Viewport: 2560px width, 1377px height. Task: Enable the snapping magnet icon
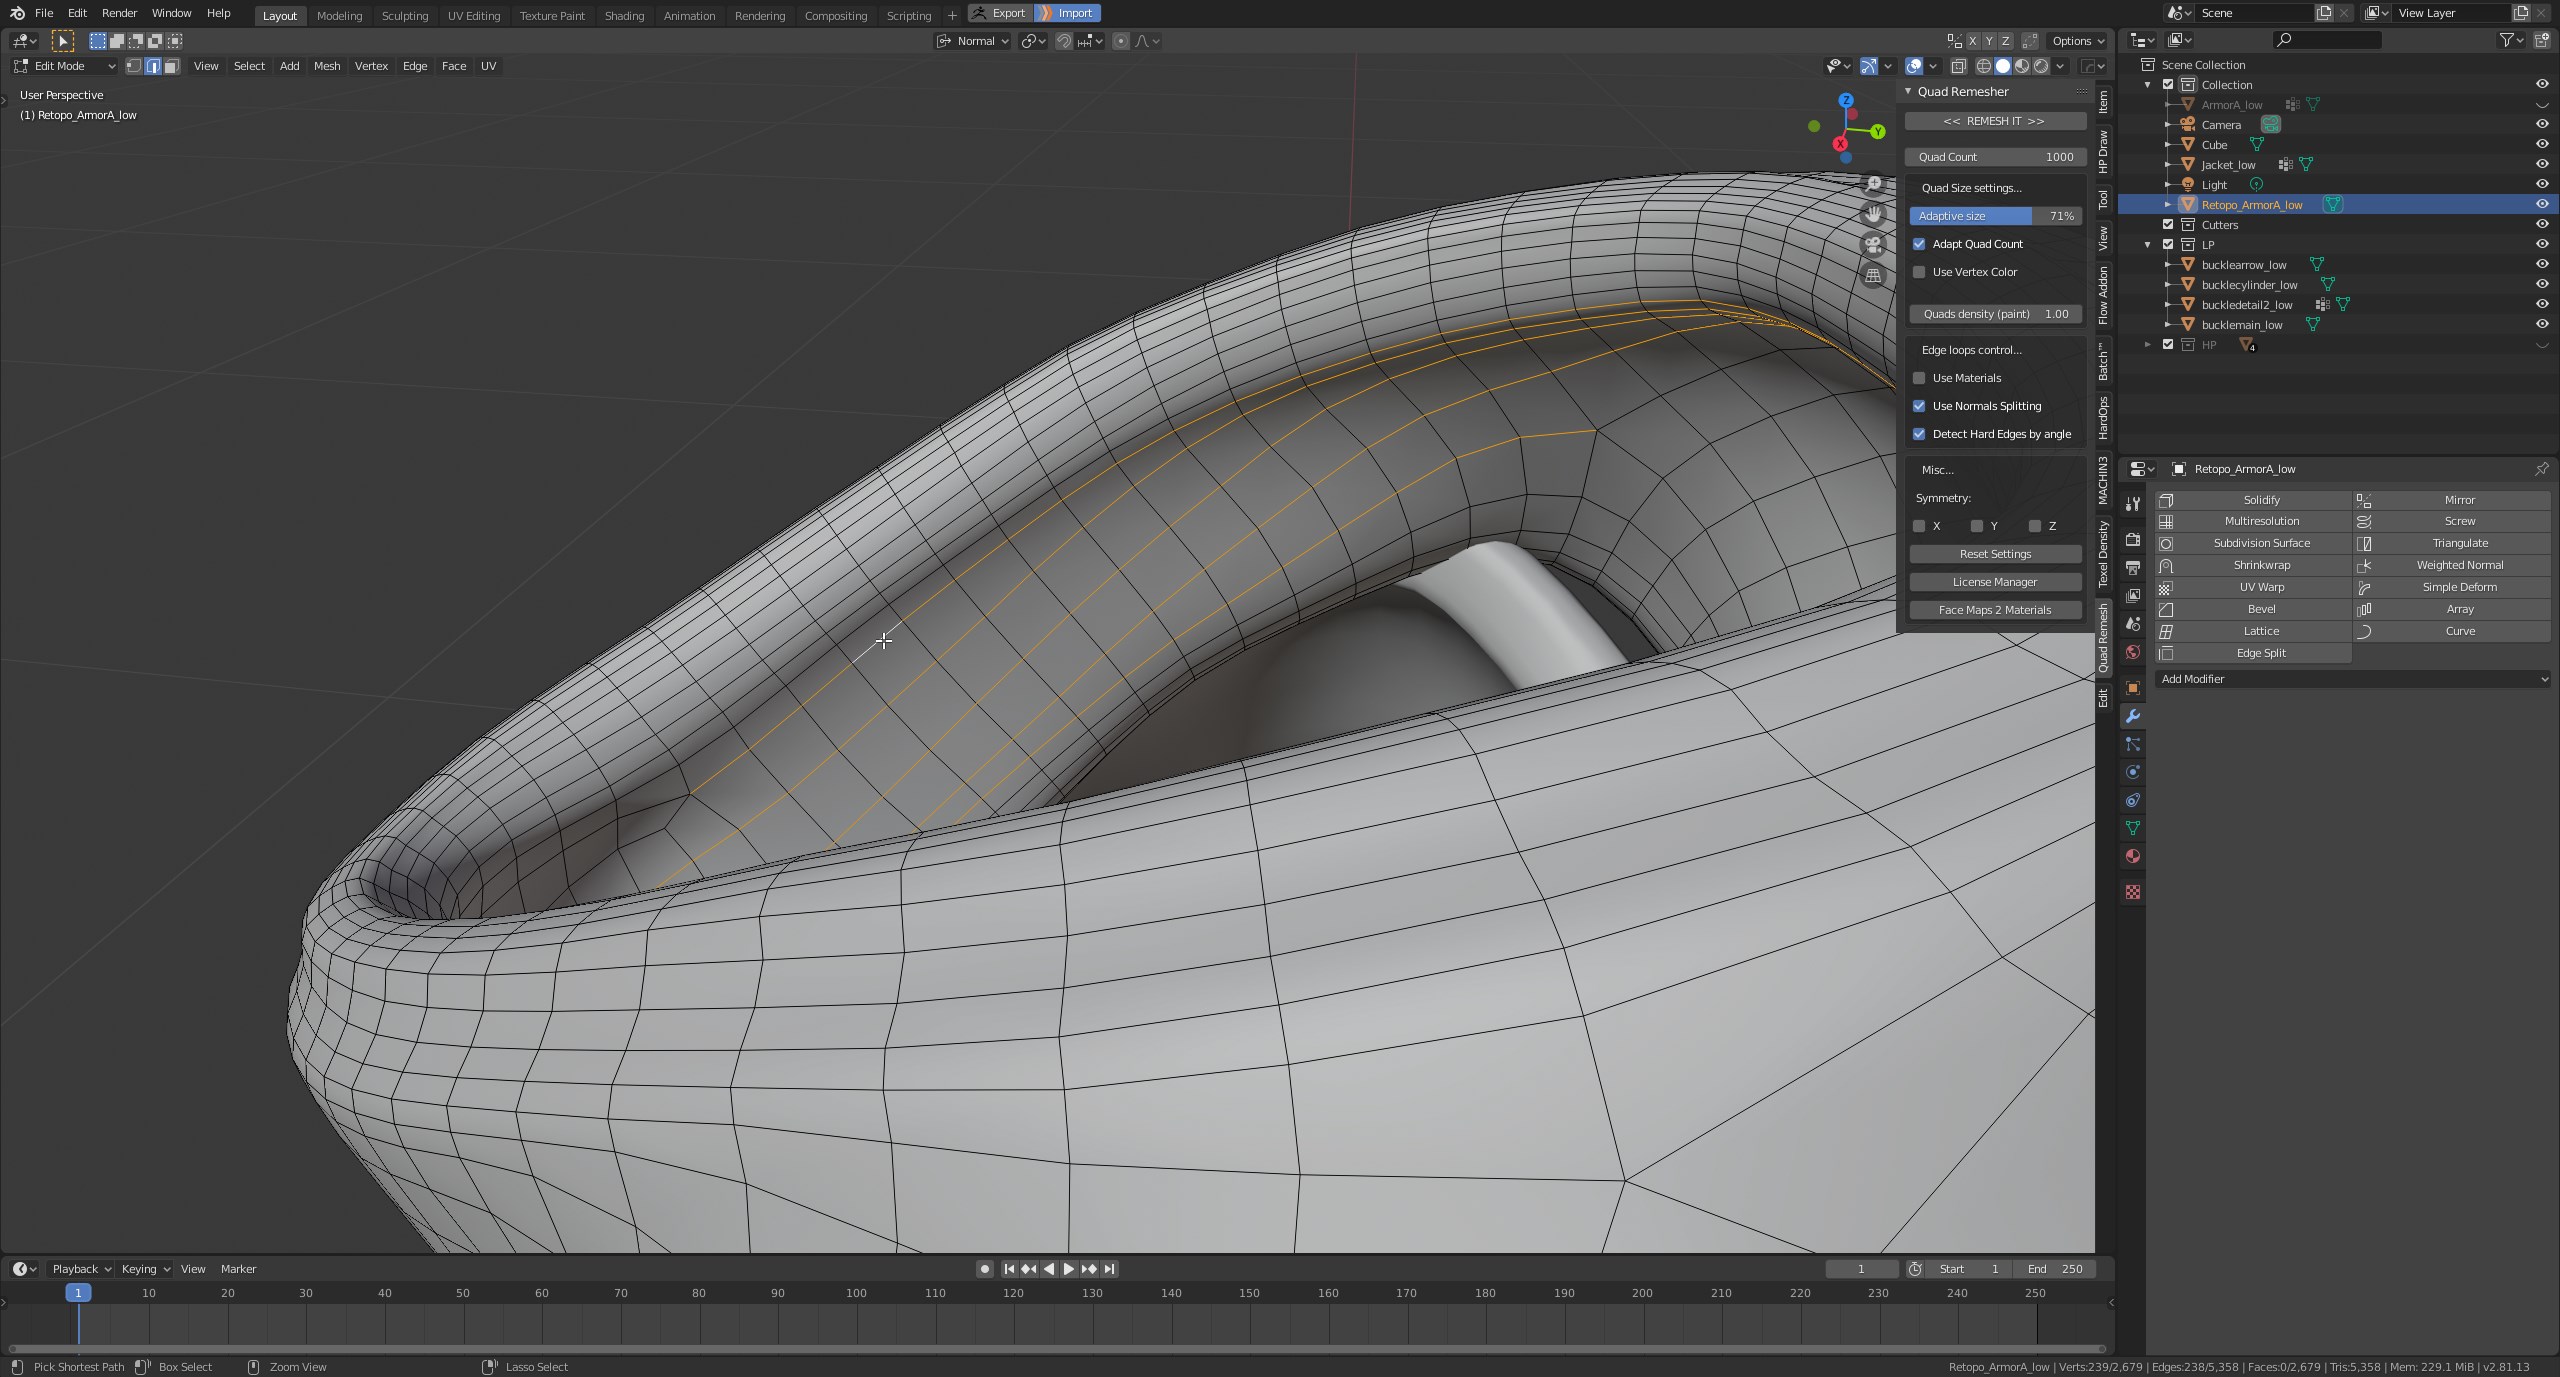click(x=1063, y=41)
